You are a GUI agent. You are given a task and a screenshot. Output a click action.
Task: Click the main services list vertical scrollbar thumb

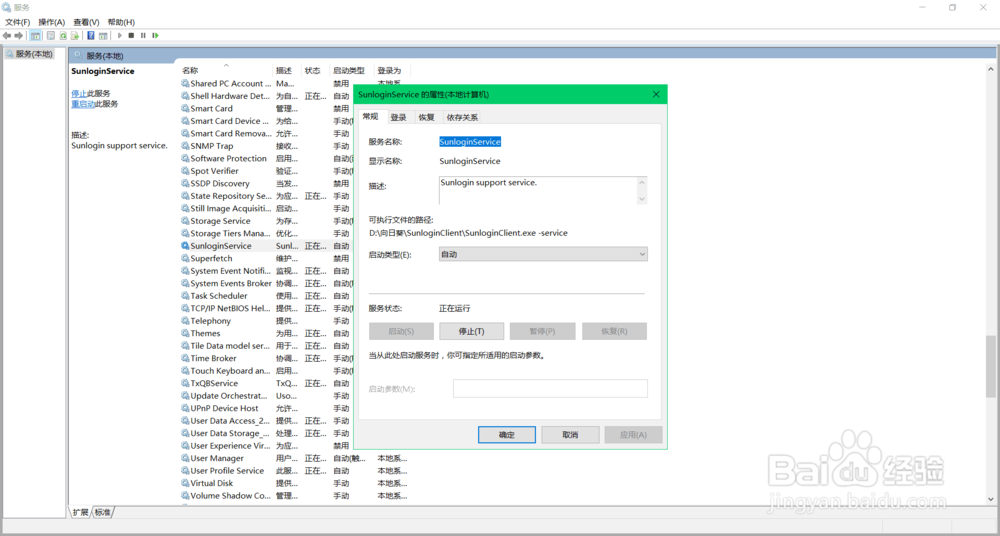point(990,366)
